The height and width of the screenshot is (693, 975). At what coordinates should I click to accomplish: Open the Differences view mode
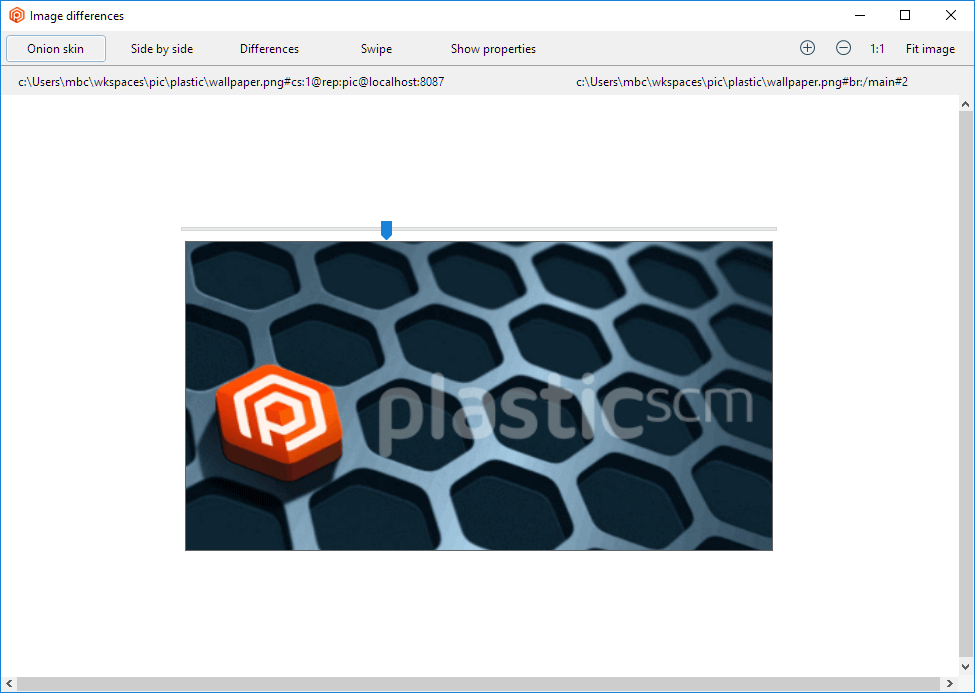pos(269,49)
